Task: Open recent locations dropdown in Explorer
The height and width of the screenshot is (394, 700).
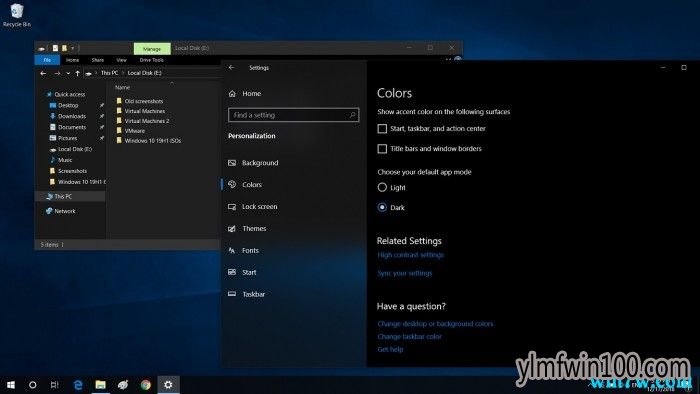Action: pyautogui.click(x=68, y=73)
